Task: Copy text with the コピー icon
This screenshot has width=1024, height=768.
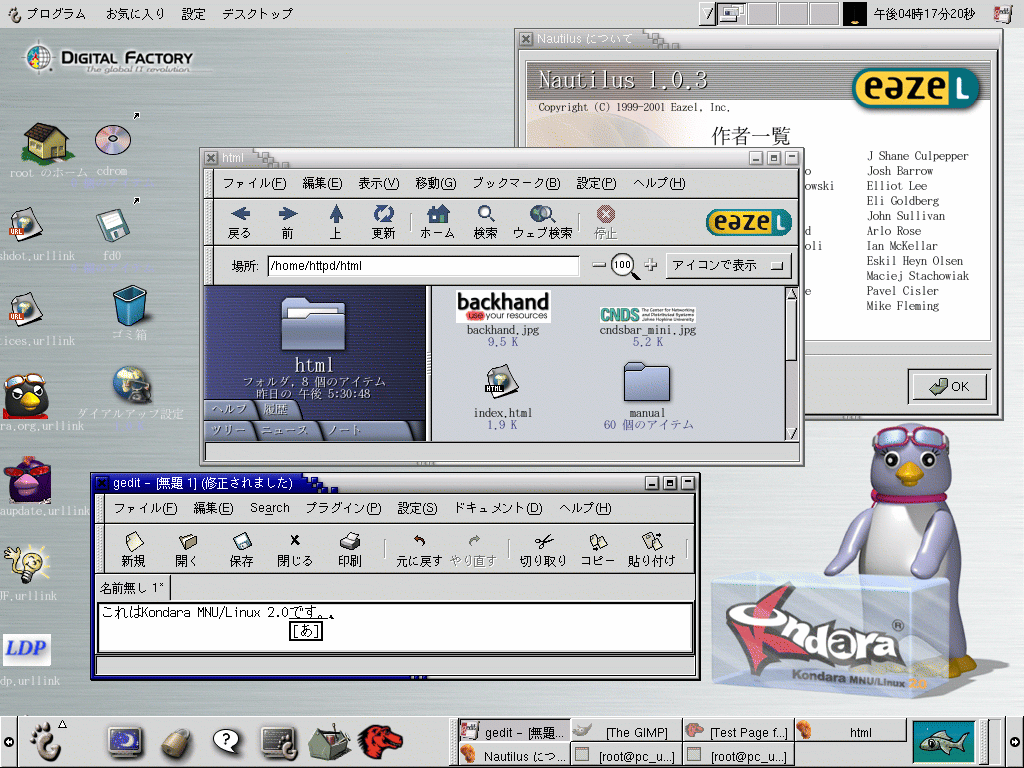Action: 598,549
